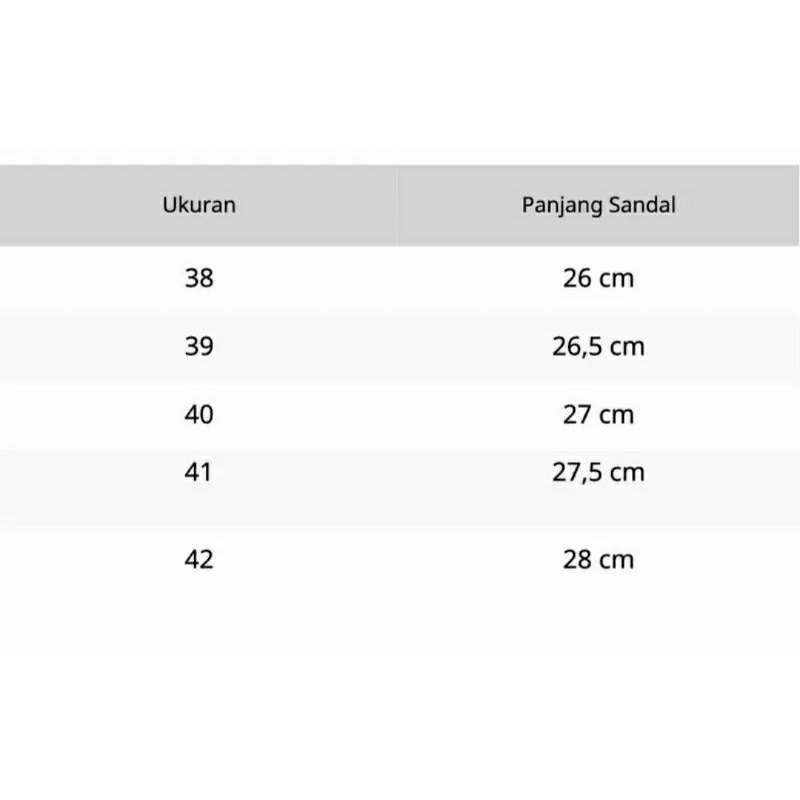Click the cm unit beside 27,5

pyautogui.click(x=627, y=472)
